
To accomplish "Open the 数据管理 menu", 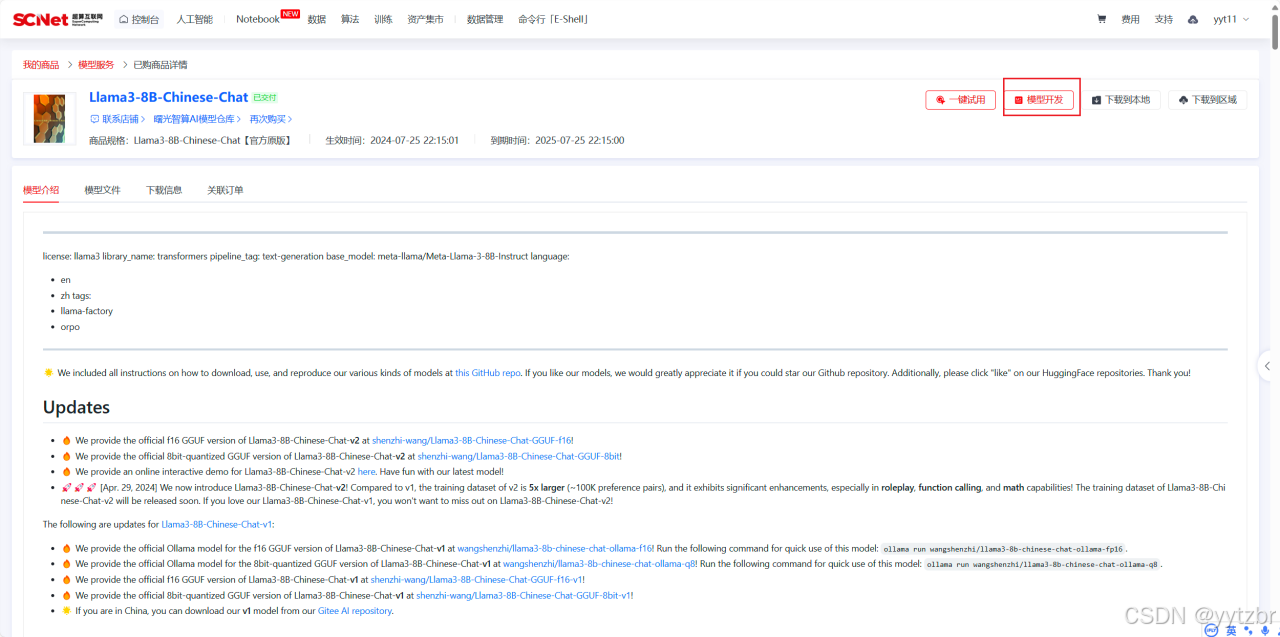I will pos(485,19).
